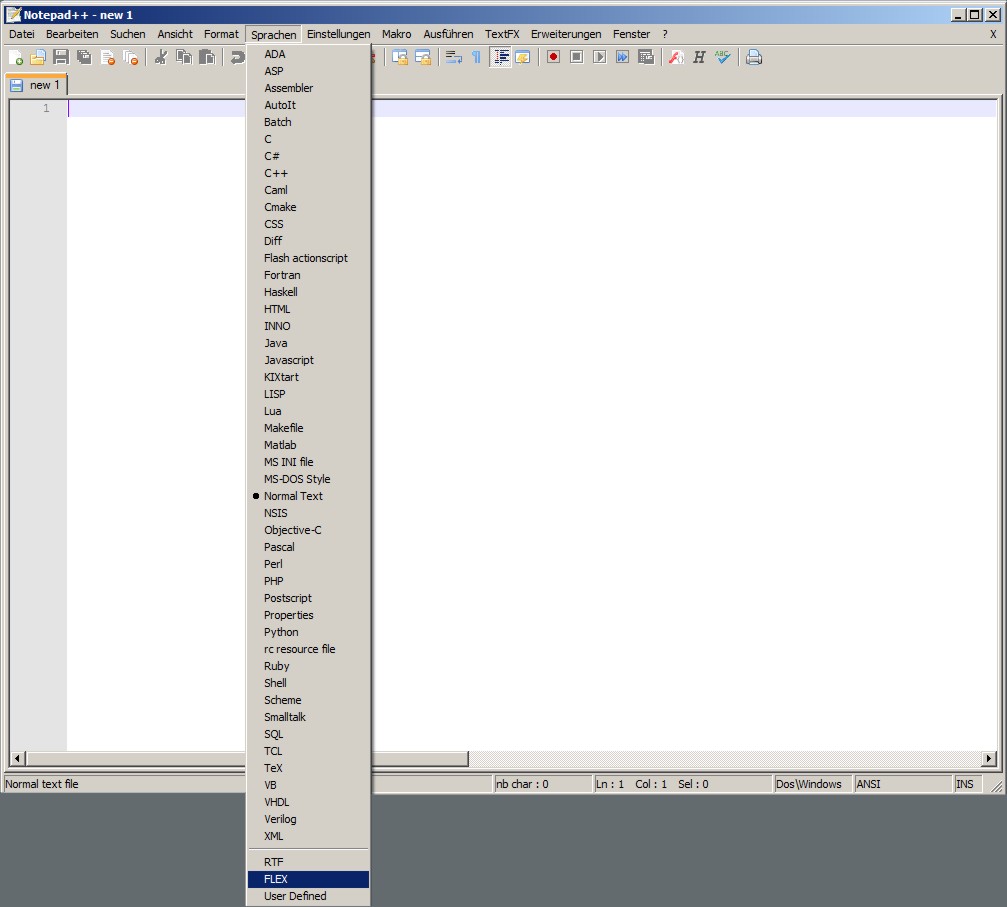Open the Suchen menu

tap(127, 34)
